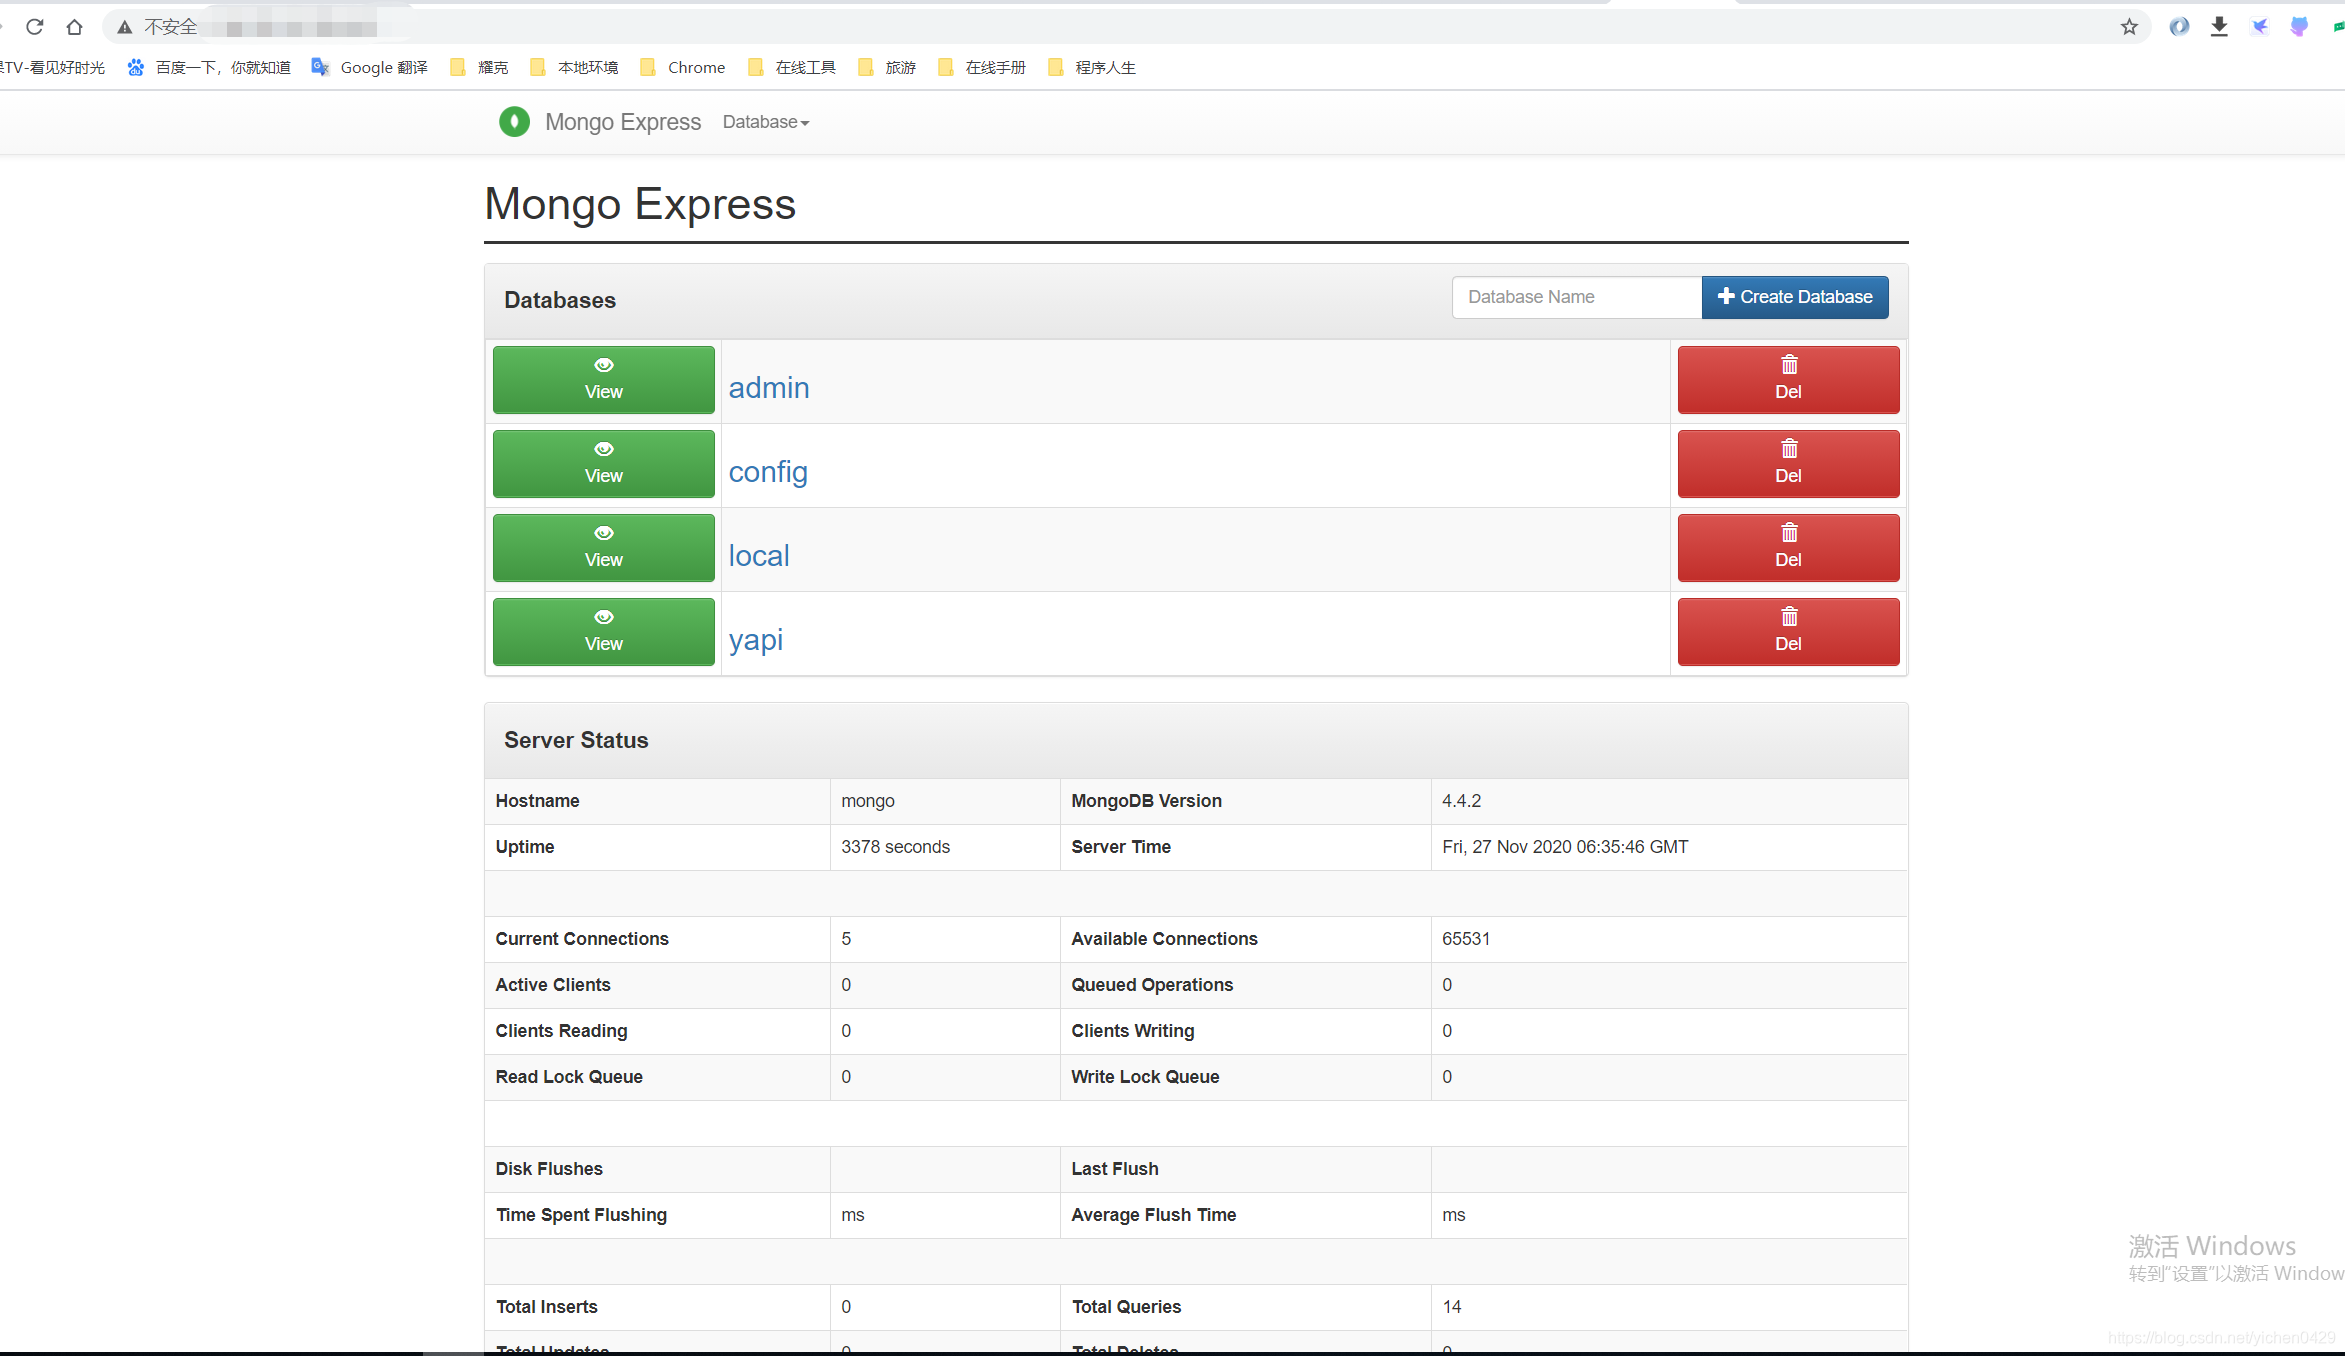Viewport: 2345px width, 1356px height.
Task: Select the Server Time value
Action: click(x=1565, y=847)
